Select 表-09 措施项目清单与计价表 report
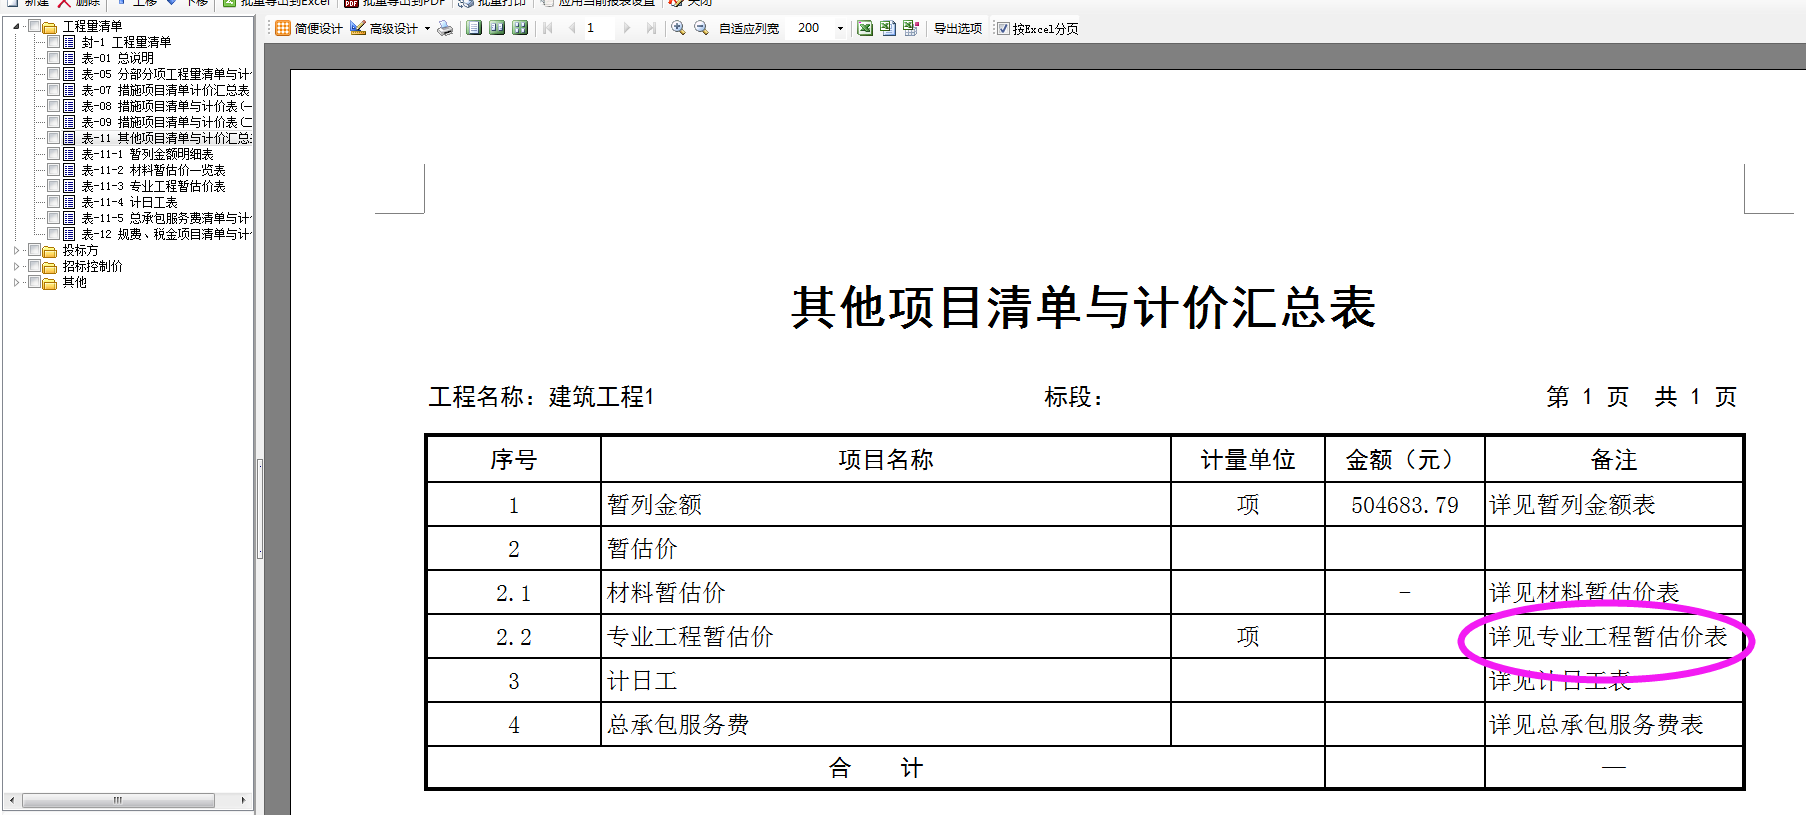Screen dimensions: 1806x815 click(166, 122)
